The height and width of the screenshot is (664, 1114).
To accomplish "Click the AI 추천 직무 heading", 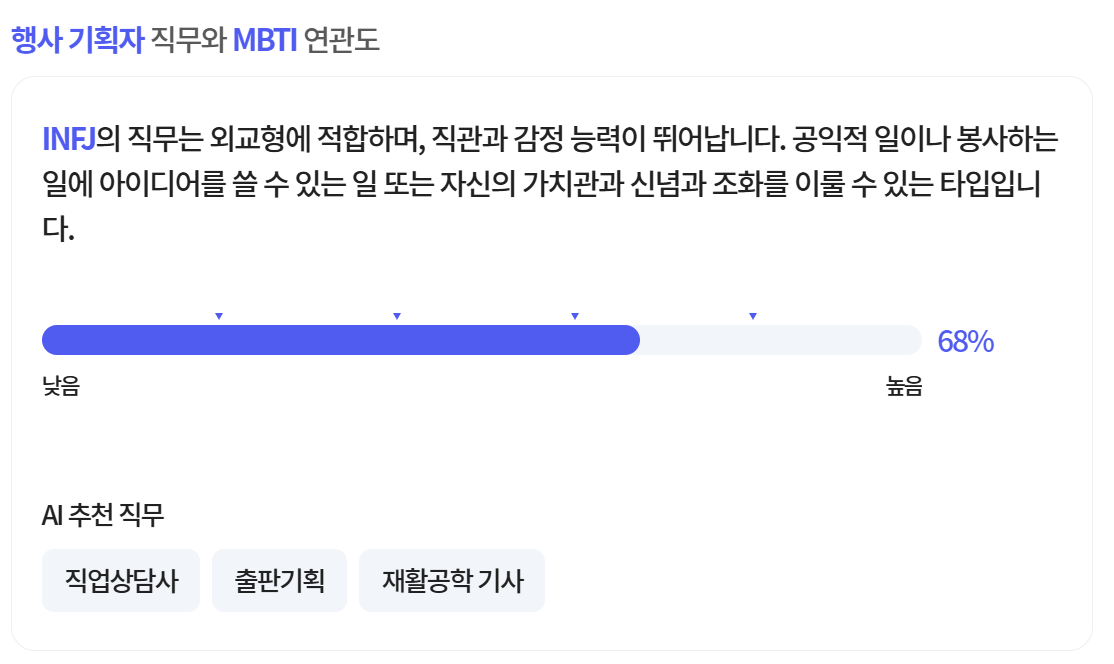I will (x=103, y=515).
